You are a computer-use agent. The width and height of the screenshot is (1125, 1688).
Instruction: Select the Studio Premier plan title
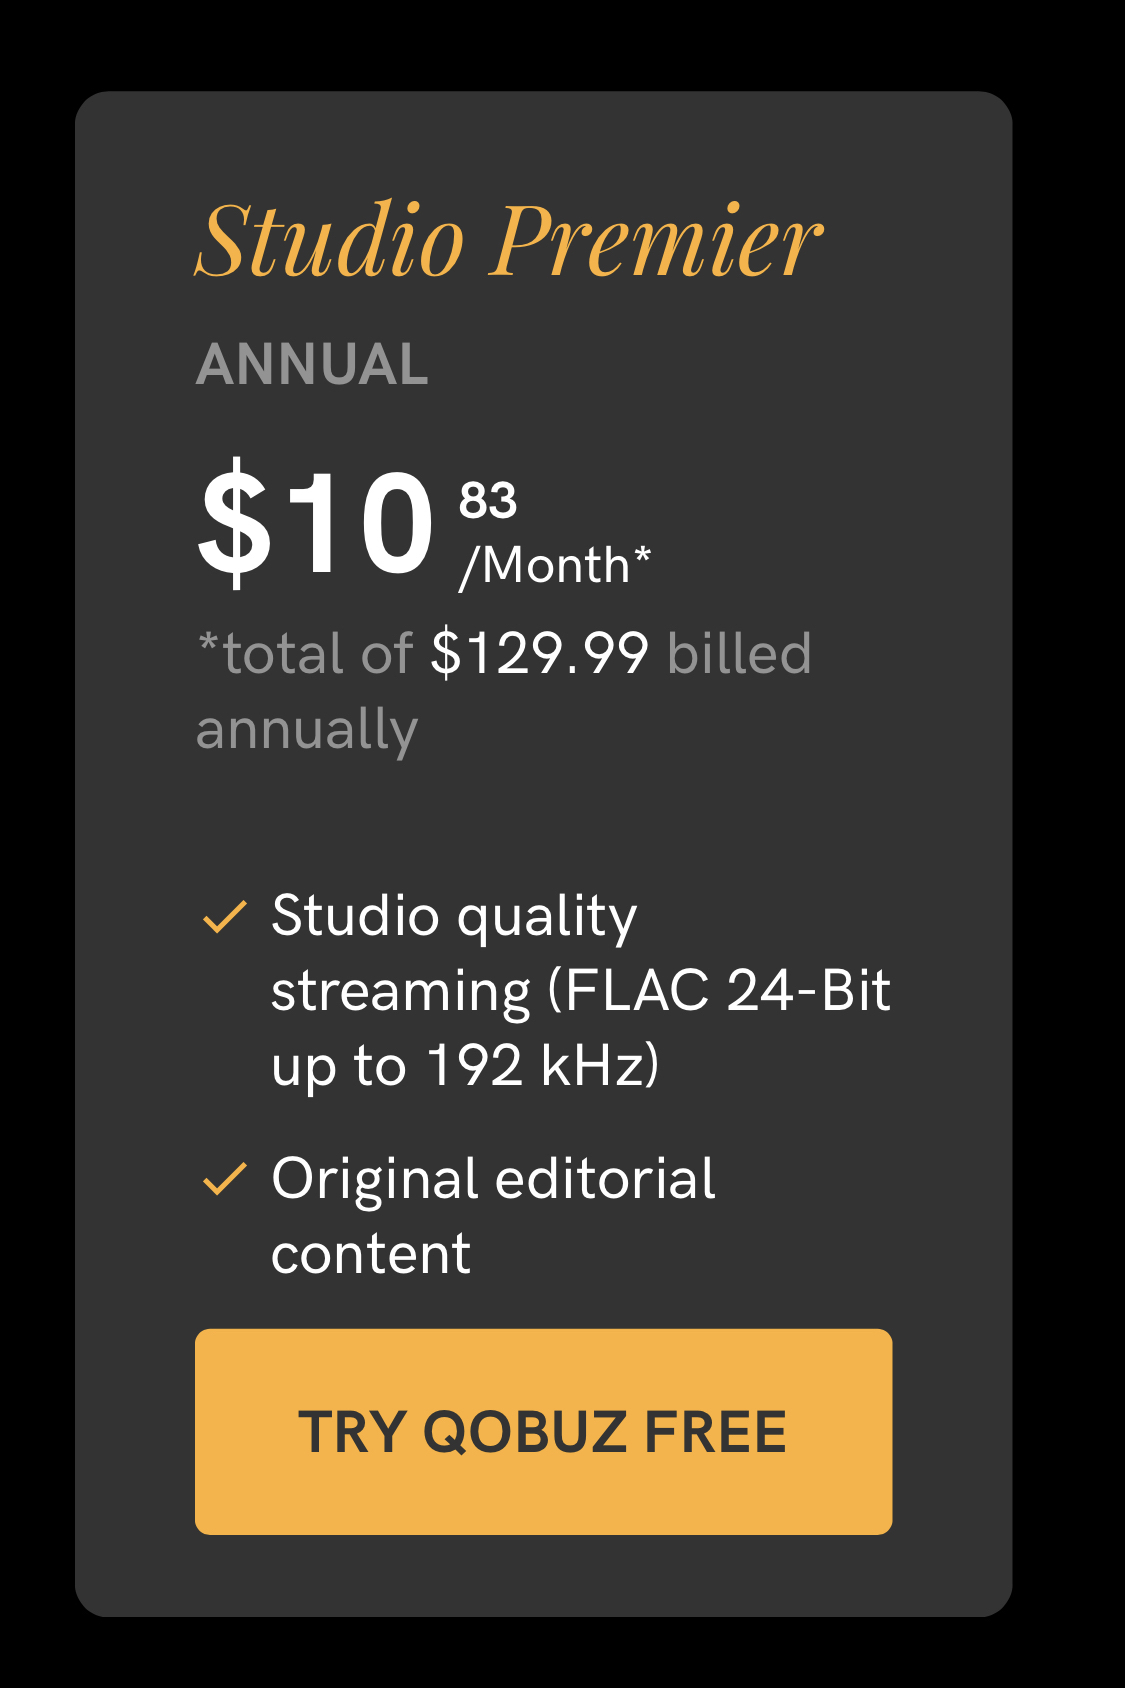coord(509,240)
